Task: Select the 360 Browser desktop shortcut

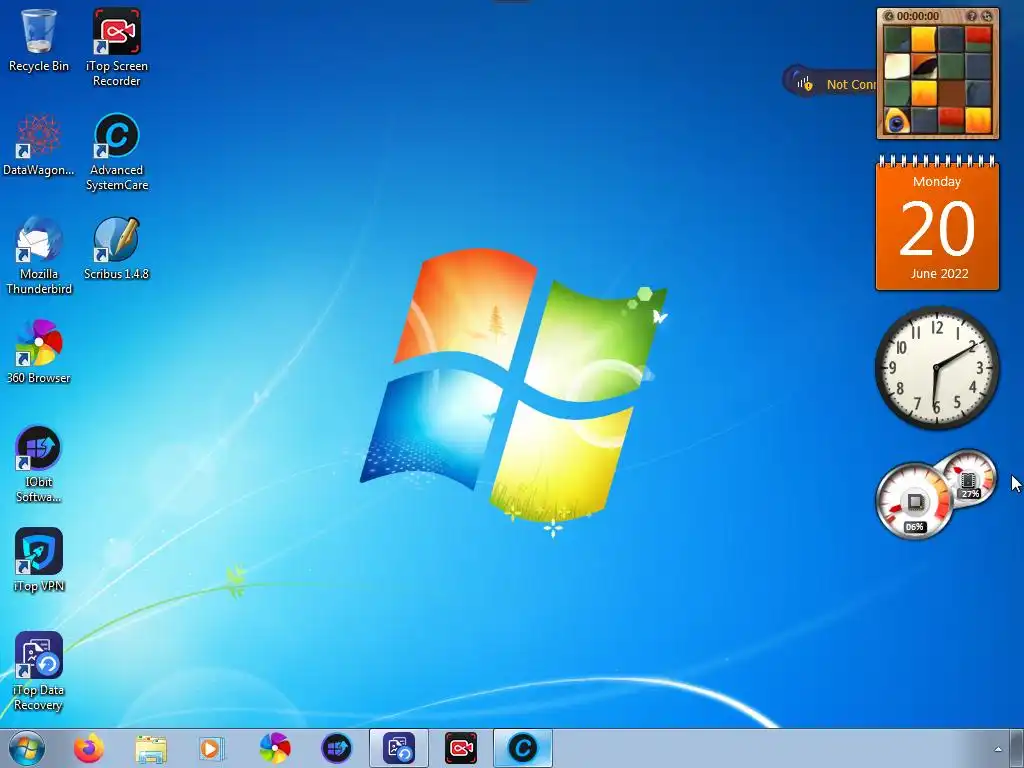Action: coord(39,351)
